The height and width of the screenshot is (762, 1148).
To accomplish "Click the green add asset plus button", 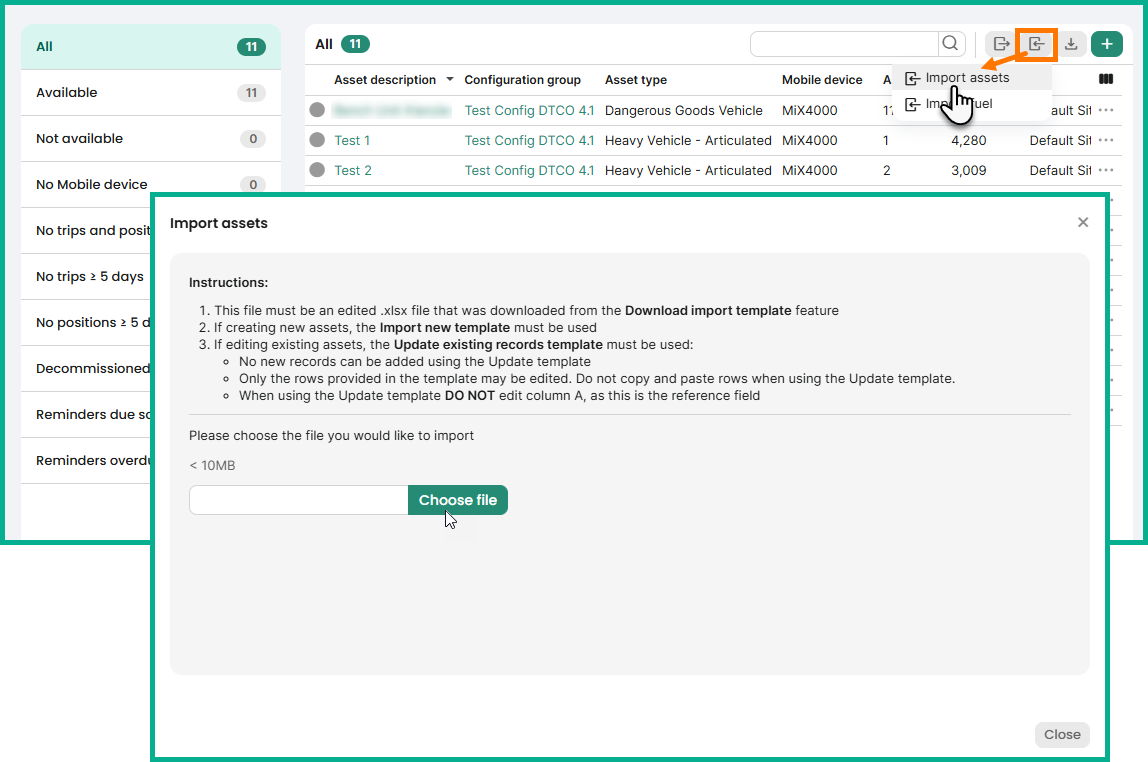I will (1106, 44).
